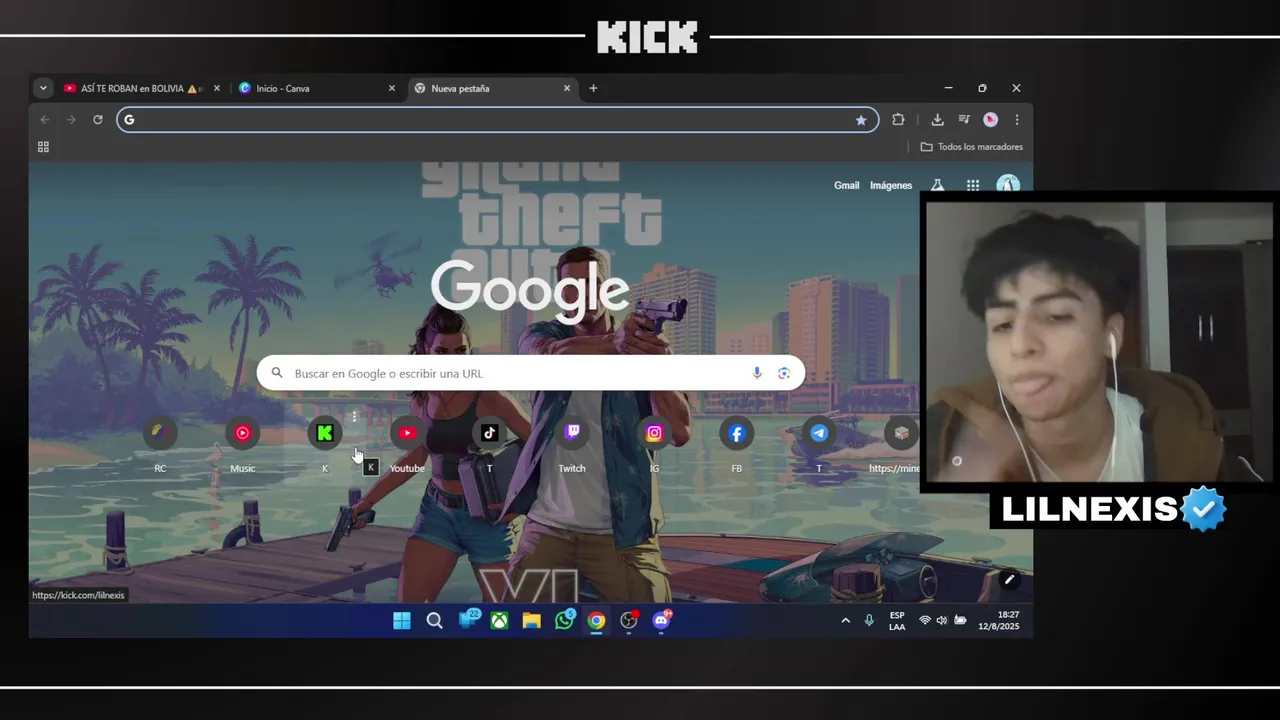Image resolution: width=1280 pixels, height=720 pixels.
Task: Reload the current page
Action: pyautogui.click(x=98, y=120)
